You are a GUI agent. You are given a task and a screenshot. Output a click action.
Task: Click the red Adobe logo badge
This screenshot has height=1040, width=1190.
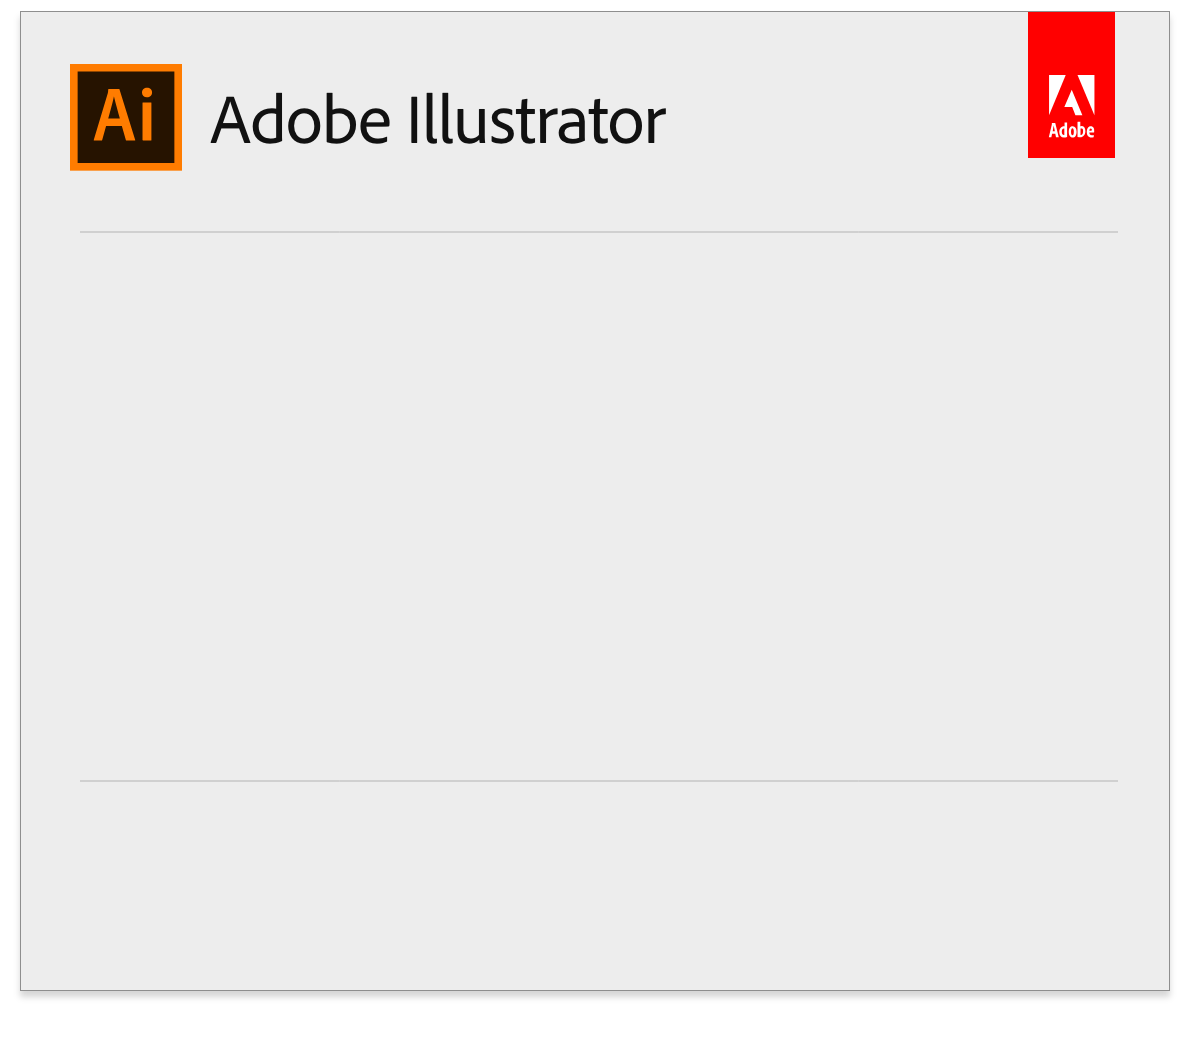click(1071, 85)
